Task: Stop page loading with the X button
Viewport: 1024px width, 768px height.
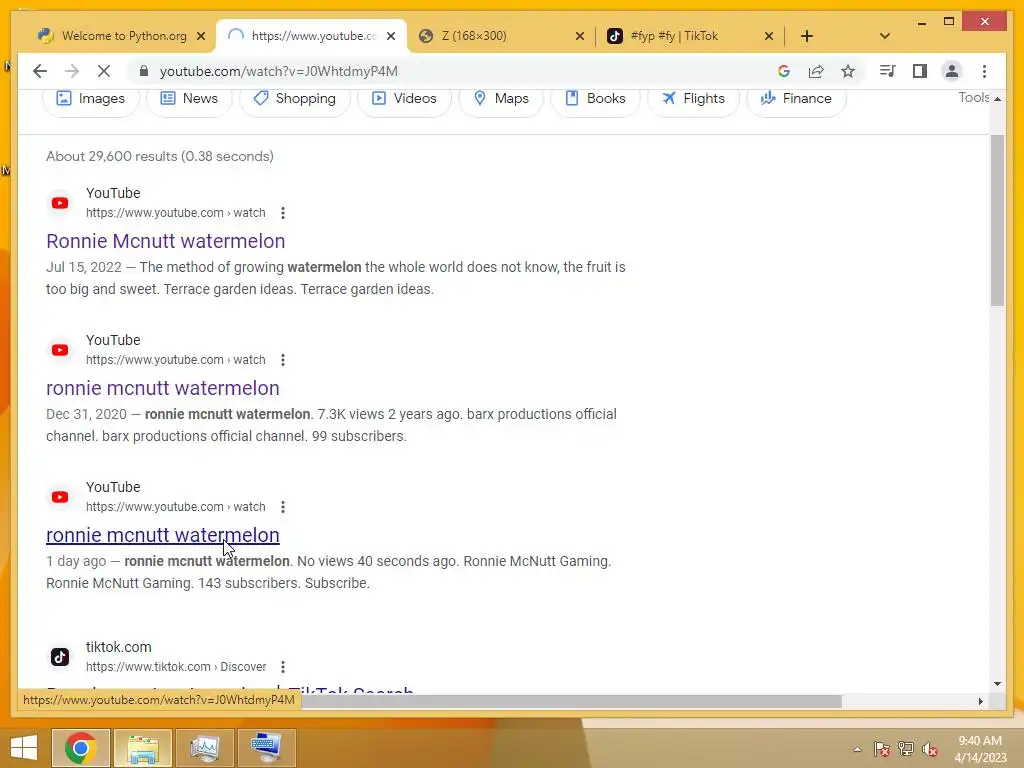Action: (x=104, y=71)
